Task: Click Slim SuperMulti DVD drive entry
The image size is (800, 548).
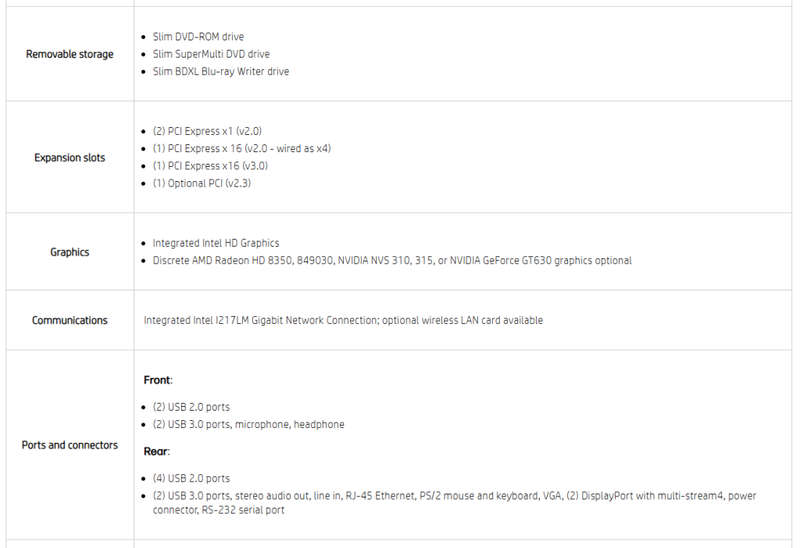Action: tap(211, 54)
